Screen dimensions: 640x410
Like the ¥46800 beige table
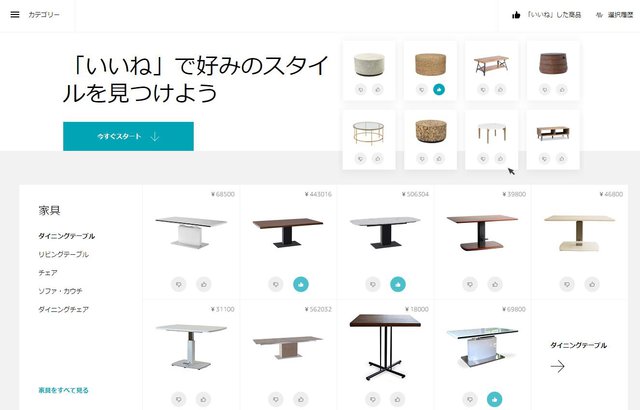(592, 284)
